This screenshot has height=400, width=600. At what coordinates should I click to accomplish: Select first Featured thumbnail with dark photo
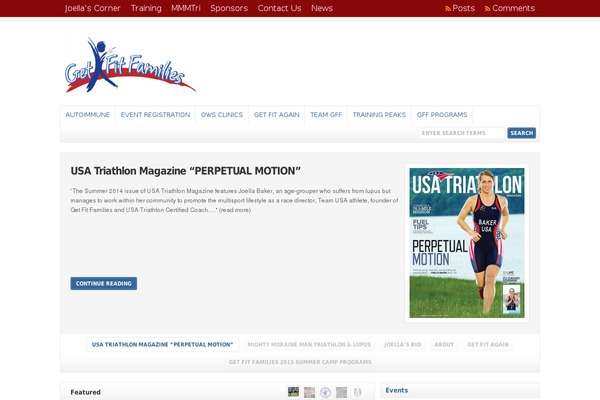293,392
